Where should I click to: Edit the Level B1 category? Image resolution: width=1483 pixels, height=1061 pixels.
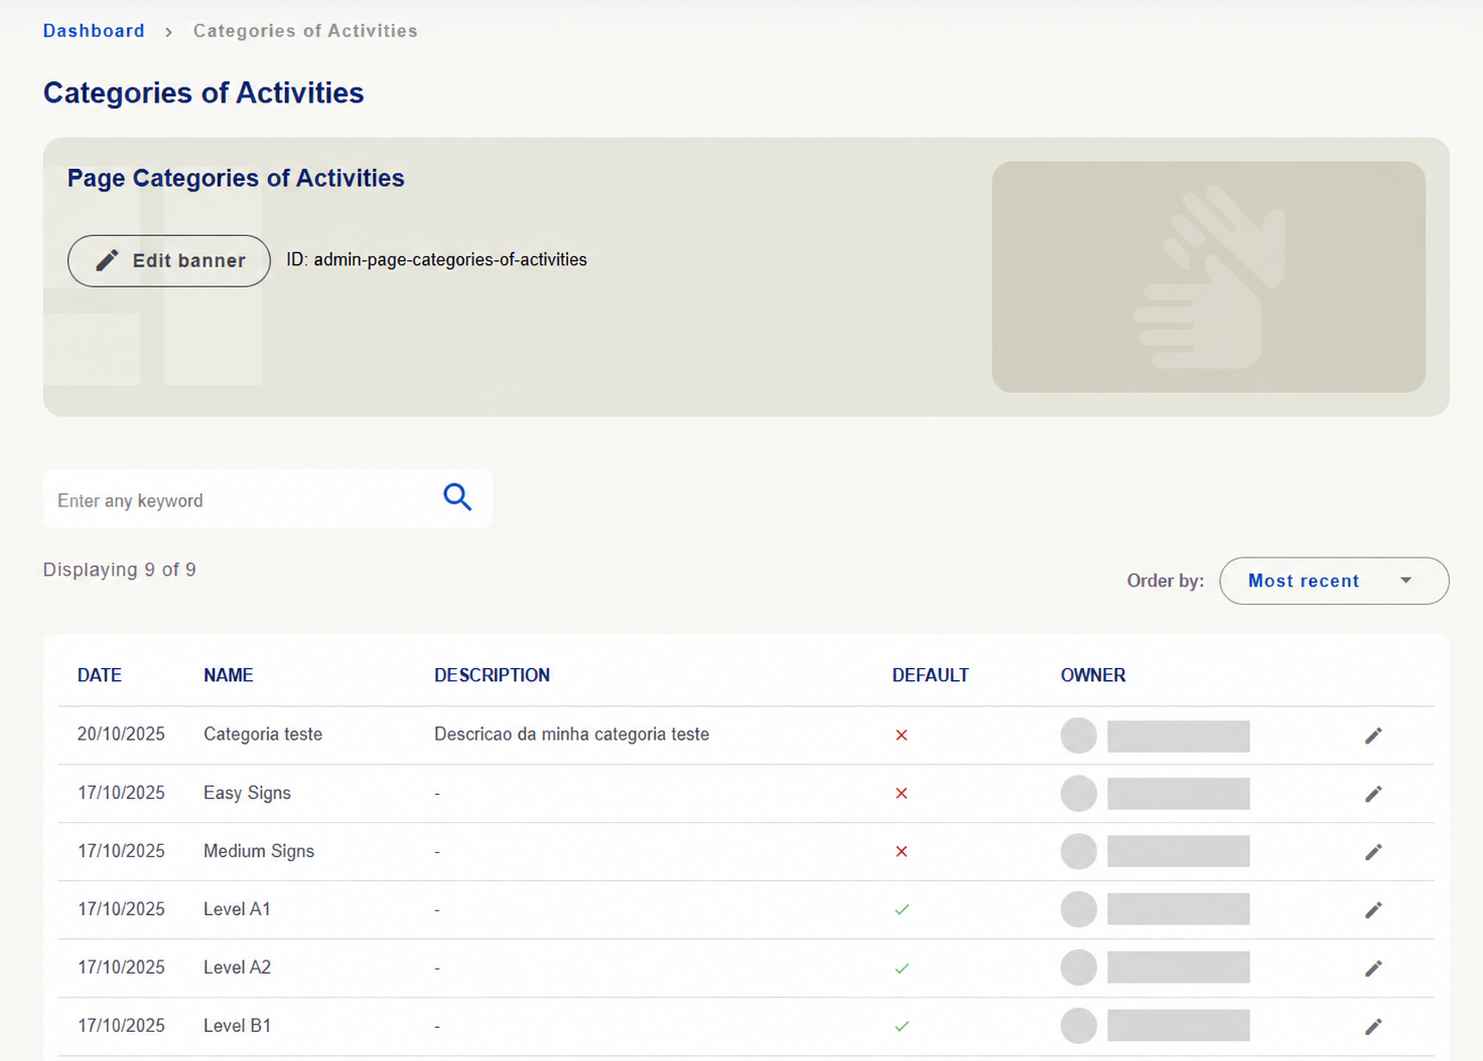pos(1373,1026)
